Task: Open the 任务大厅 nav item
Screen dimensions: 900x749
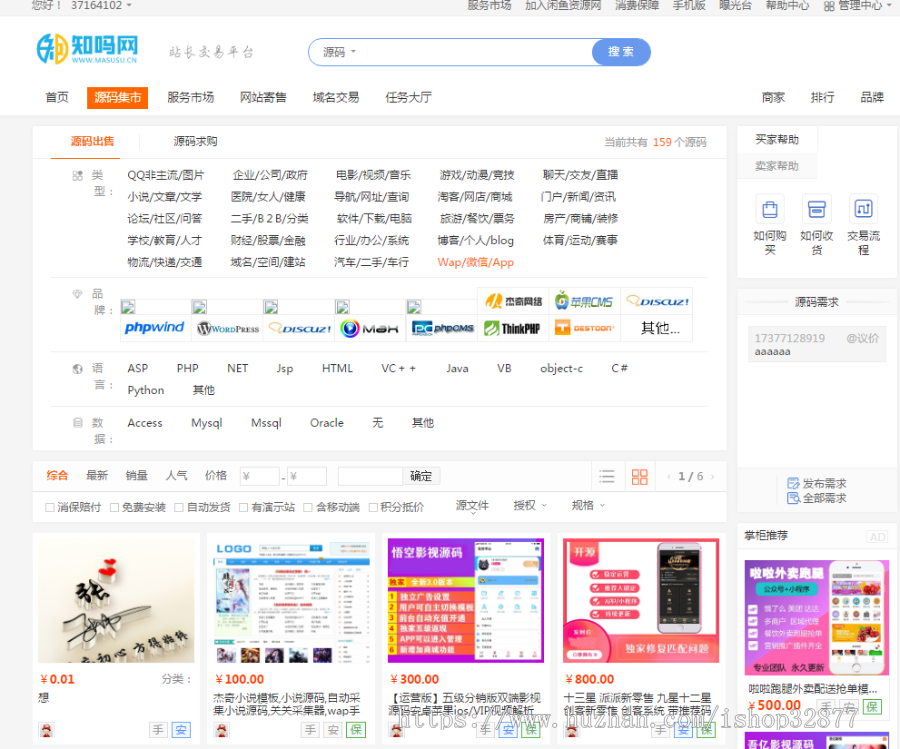Action: (x=408, y=98)
